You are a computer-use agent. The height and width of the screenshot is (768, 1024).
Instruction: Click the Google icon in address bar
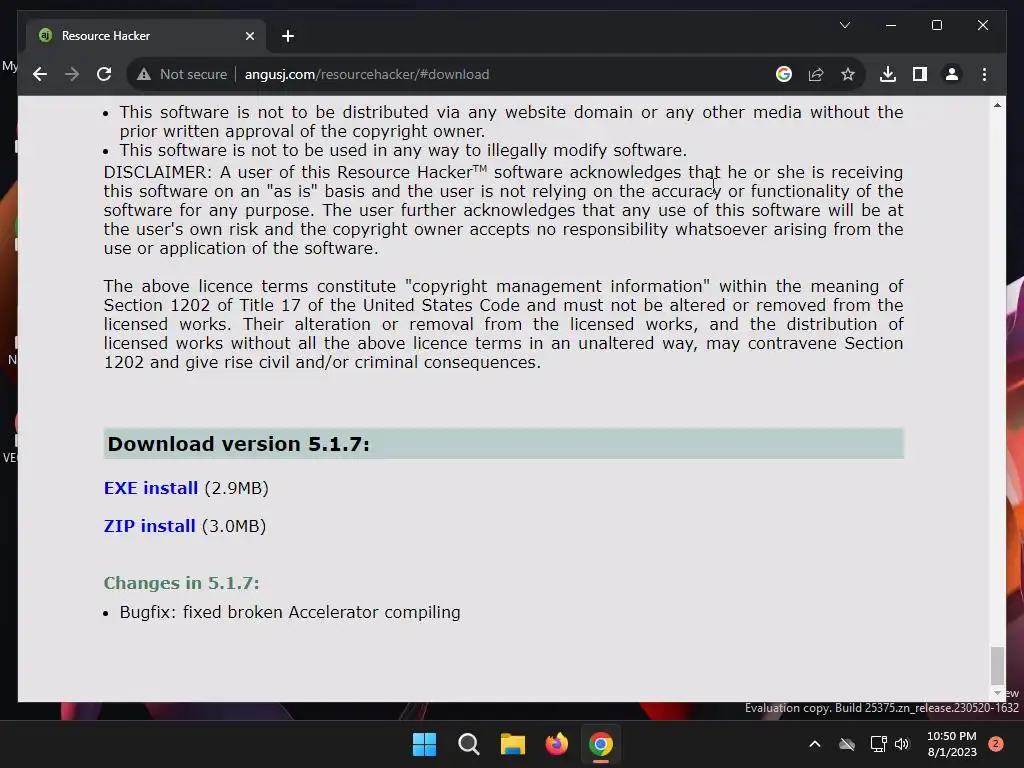point(784,74)
